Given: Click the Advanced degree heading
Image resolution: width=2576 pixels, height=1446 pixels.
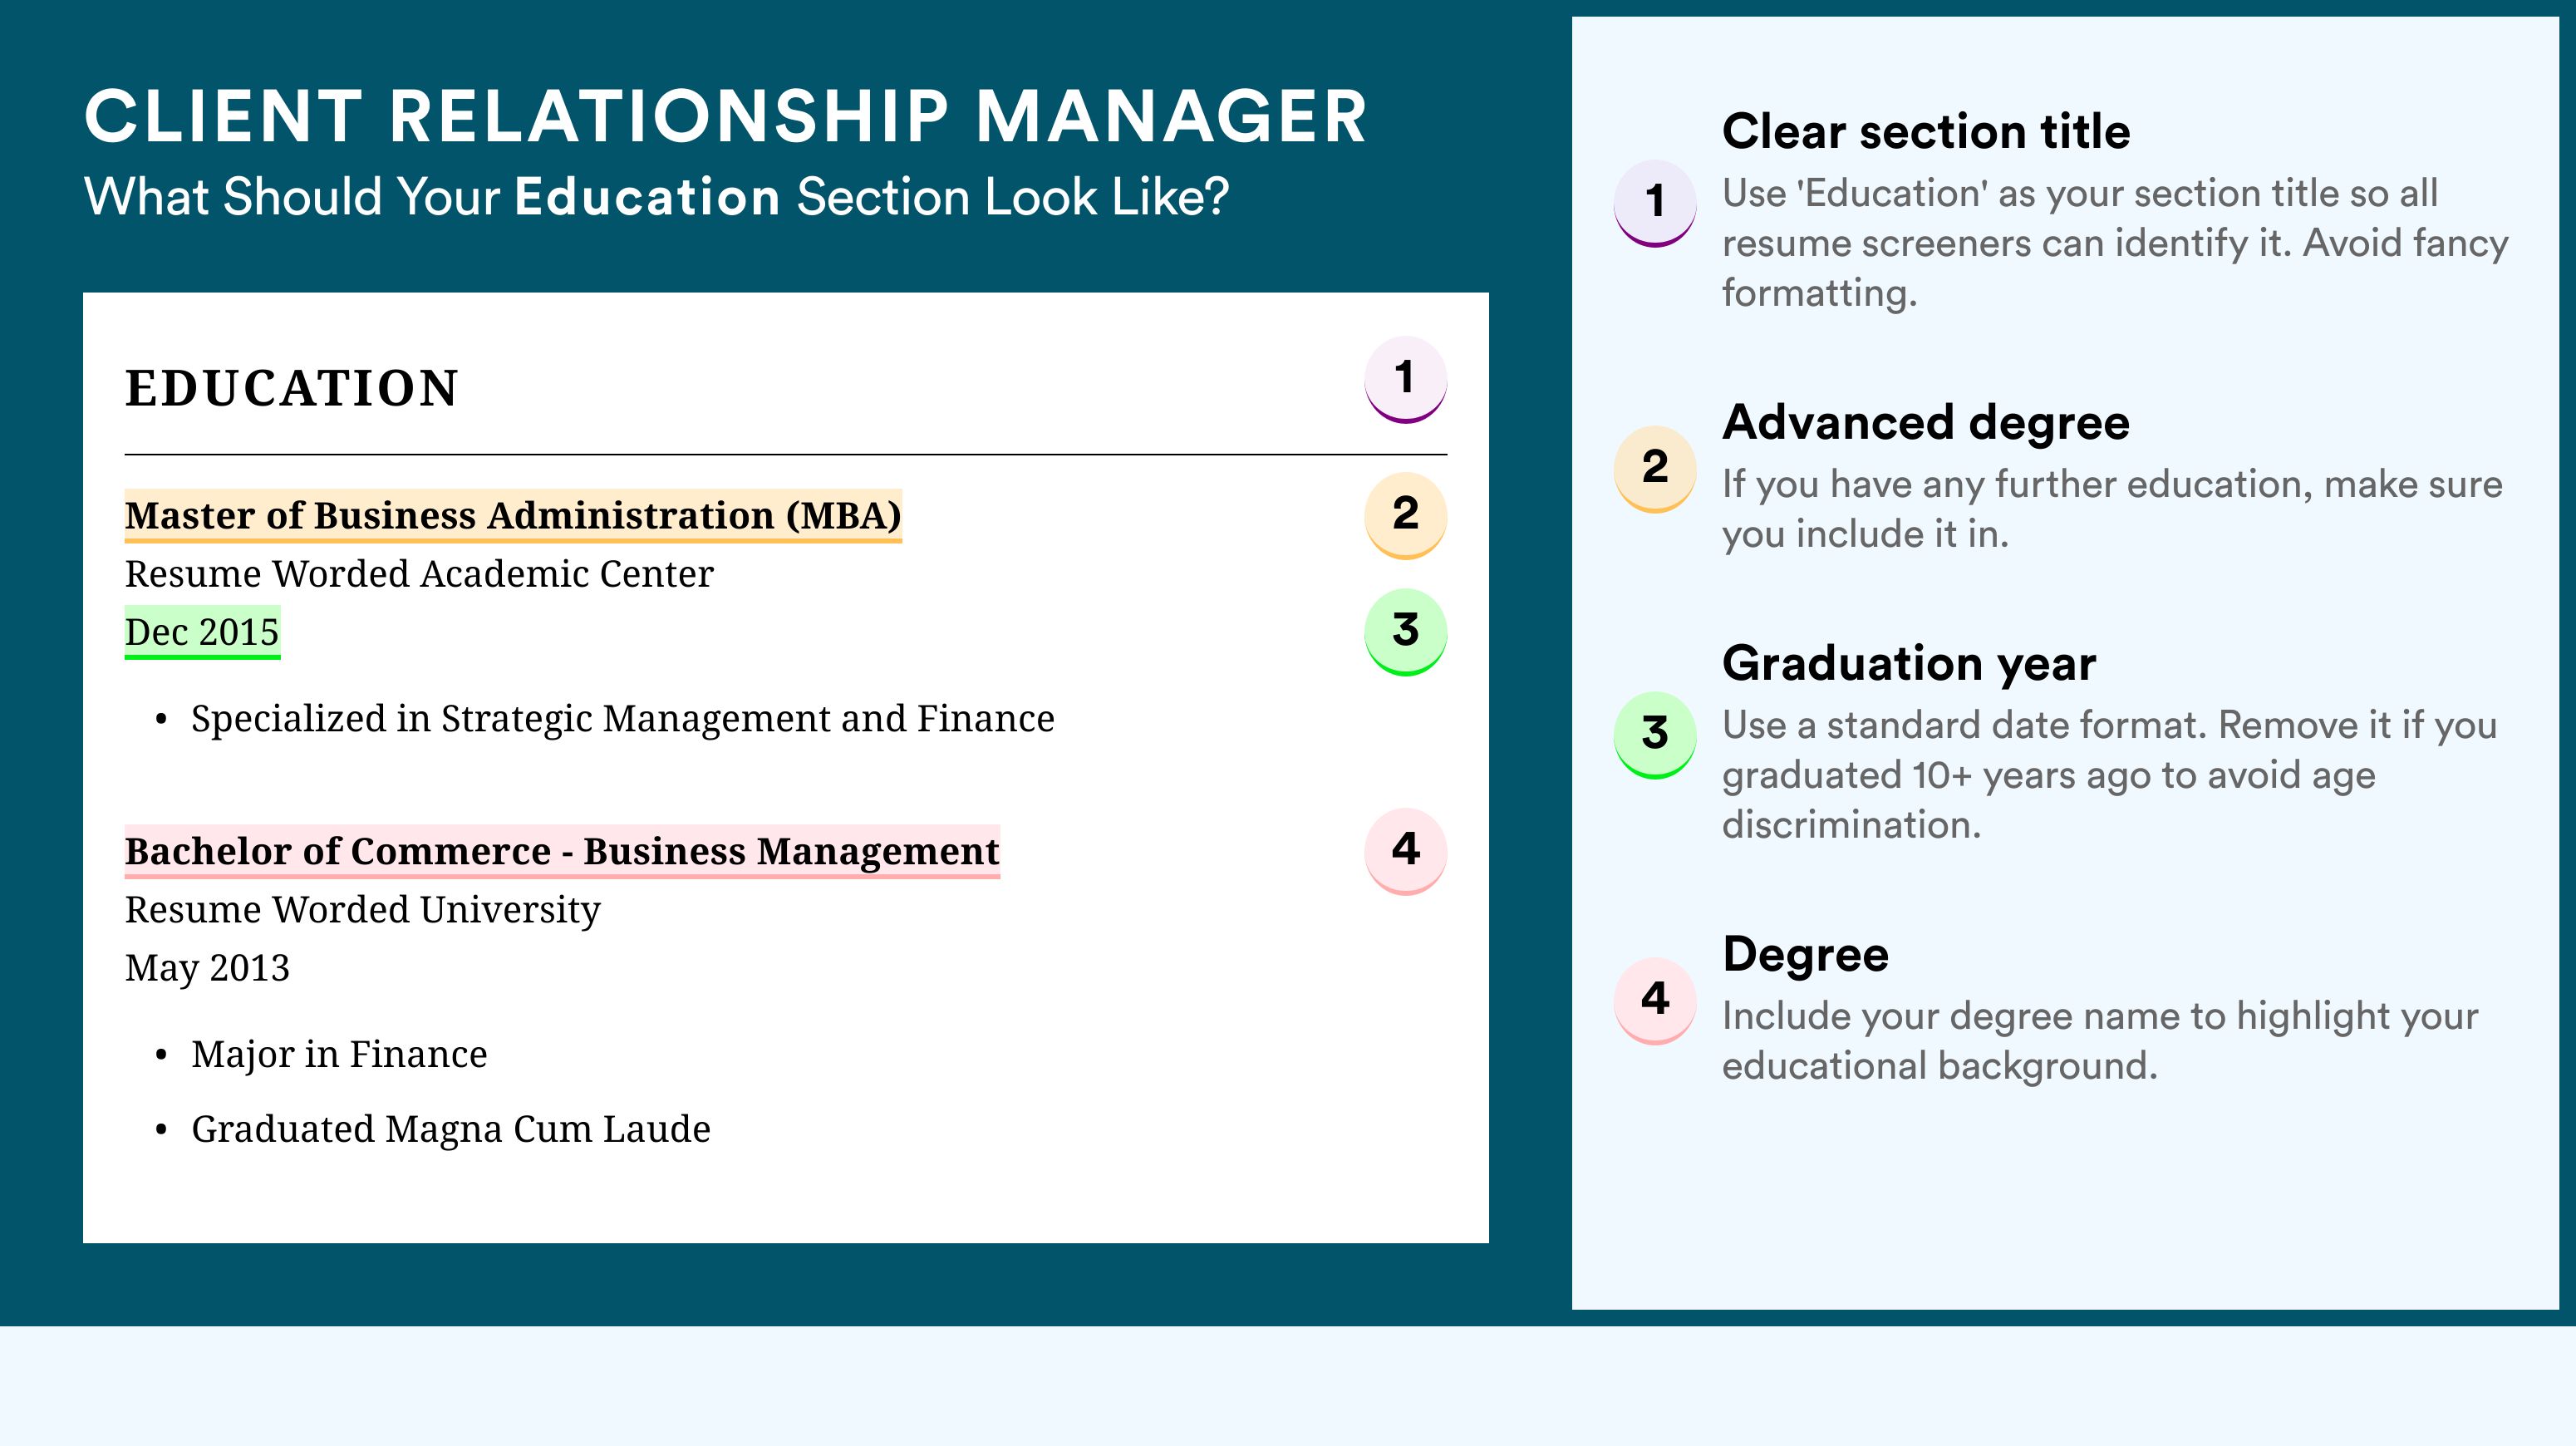Looking at the screenshot, I should pyautogui.click(x=1926, y=423).
